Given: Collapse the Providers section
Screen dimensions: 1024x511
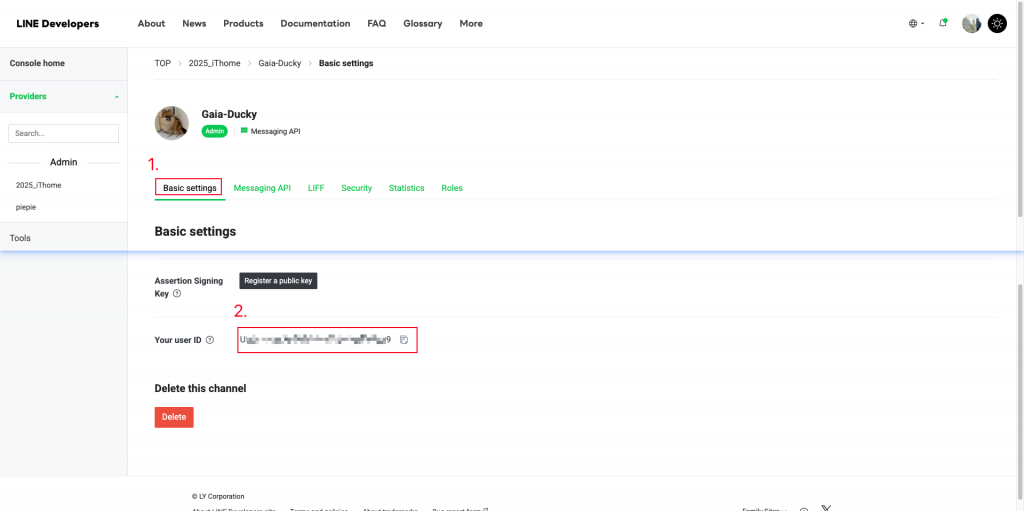Looking at the screenshot, I should pyautogui.click(x=63, y=96).
